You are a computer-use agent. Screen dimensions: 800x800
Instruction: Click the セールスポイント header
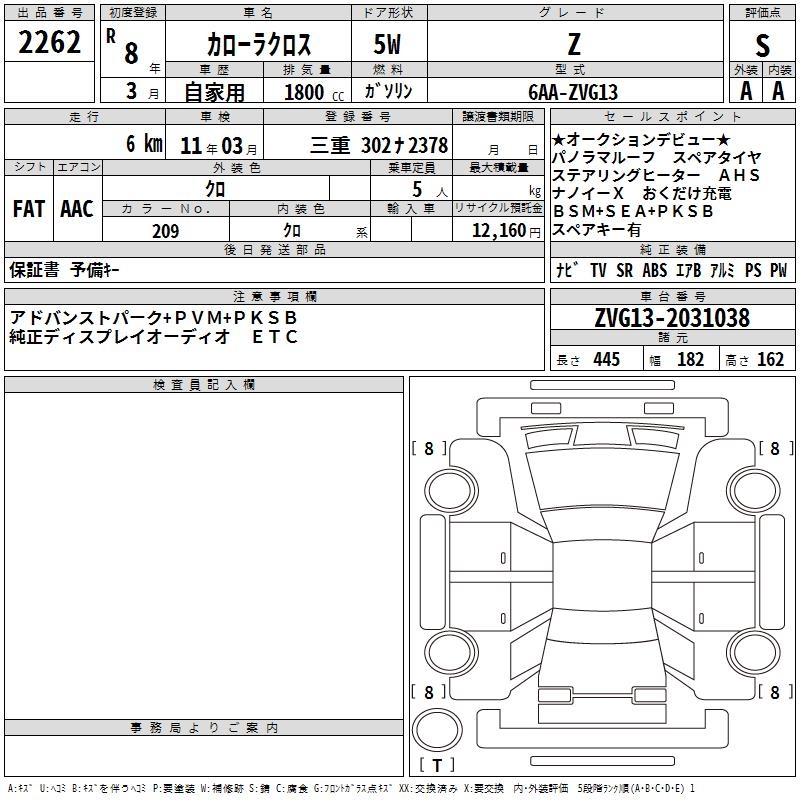[x=672, y=117]
